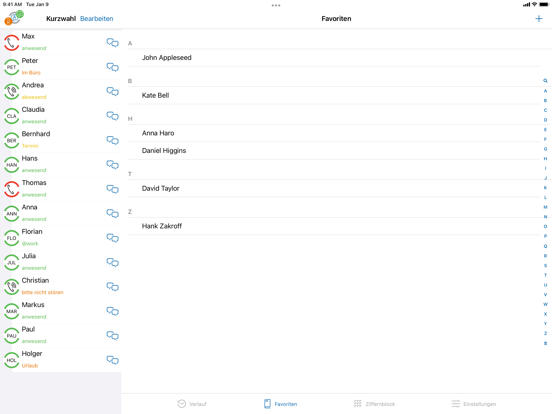The width and height of the screenshot is (552, 414).
Task: Tap the Wi-Fi indicator in status bar
Action: (x=534, y=4)
